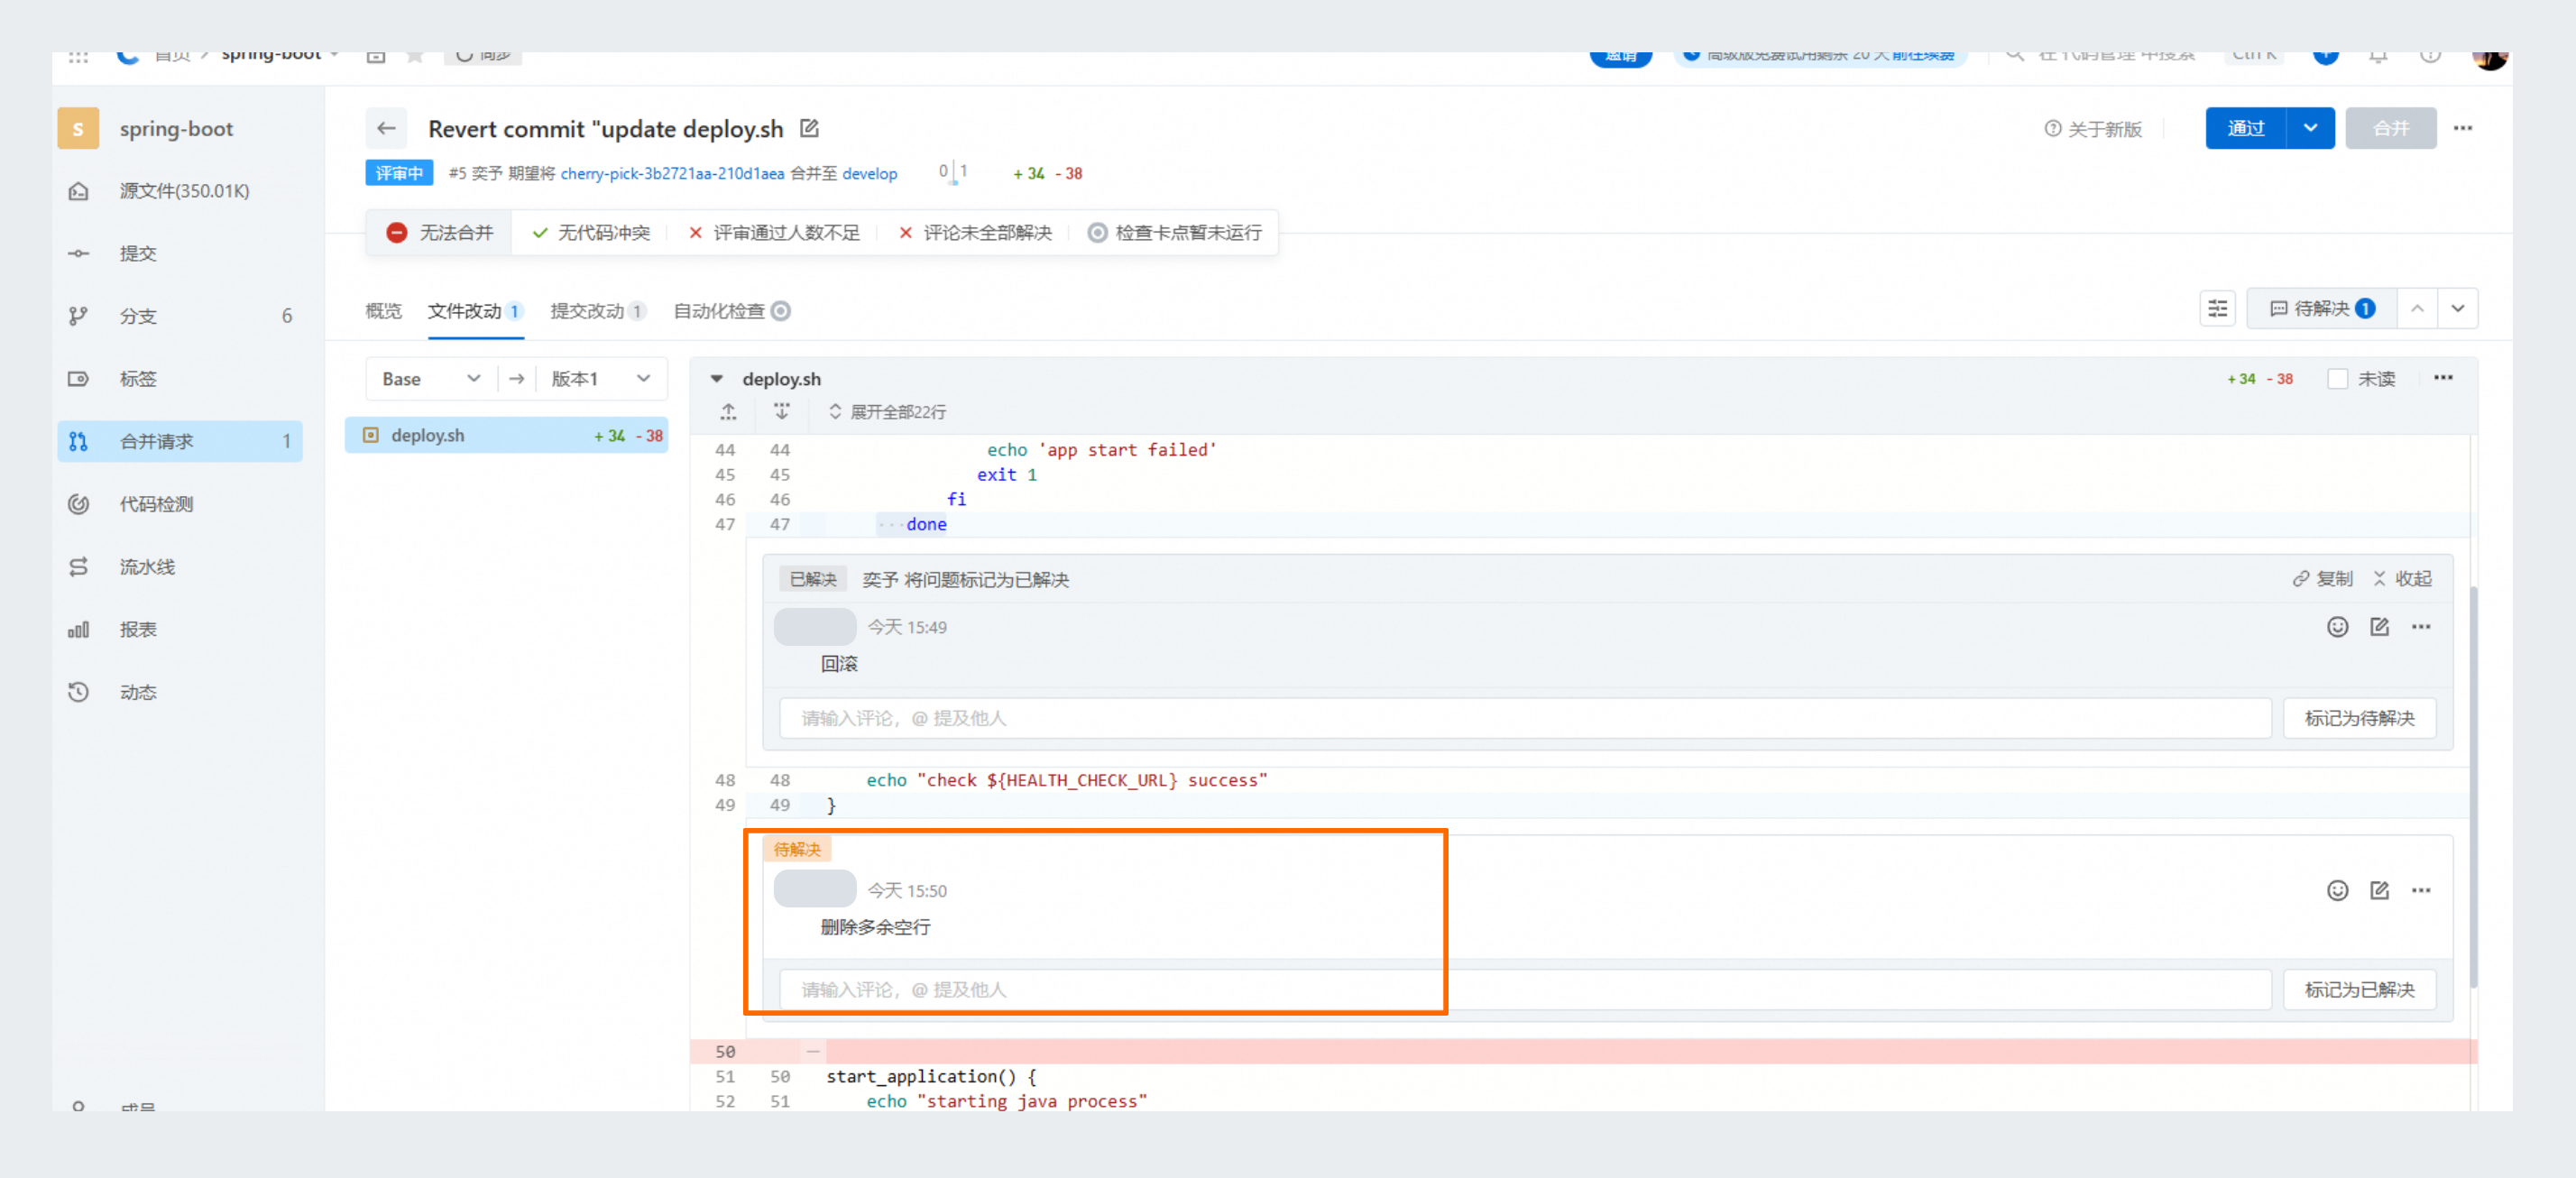Add emoji reaction to 15:50 comment
Screen dimensions: 2576x1178
coord(2337,890)
